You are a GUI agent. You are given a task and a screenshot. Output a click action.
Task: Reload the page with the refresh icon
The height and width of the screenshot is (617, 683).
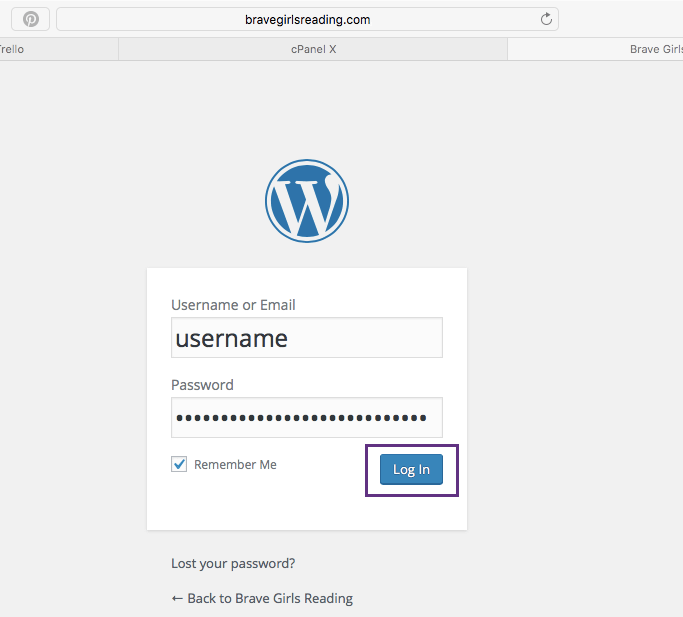[546, 19]
